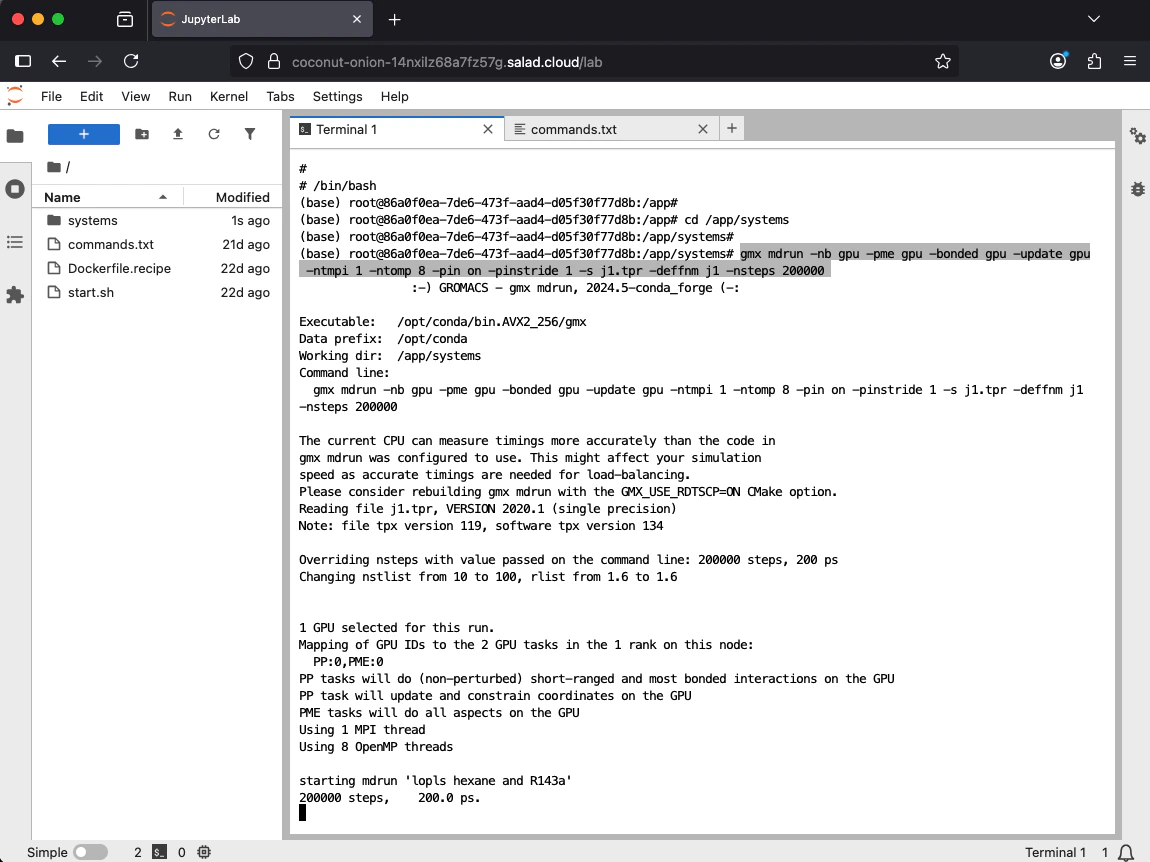The image size is (1150, 862).
Task: Create a new folder in file browser
Action: 142,134
